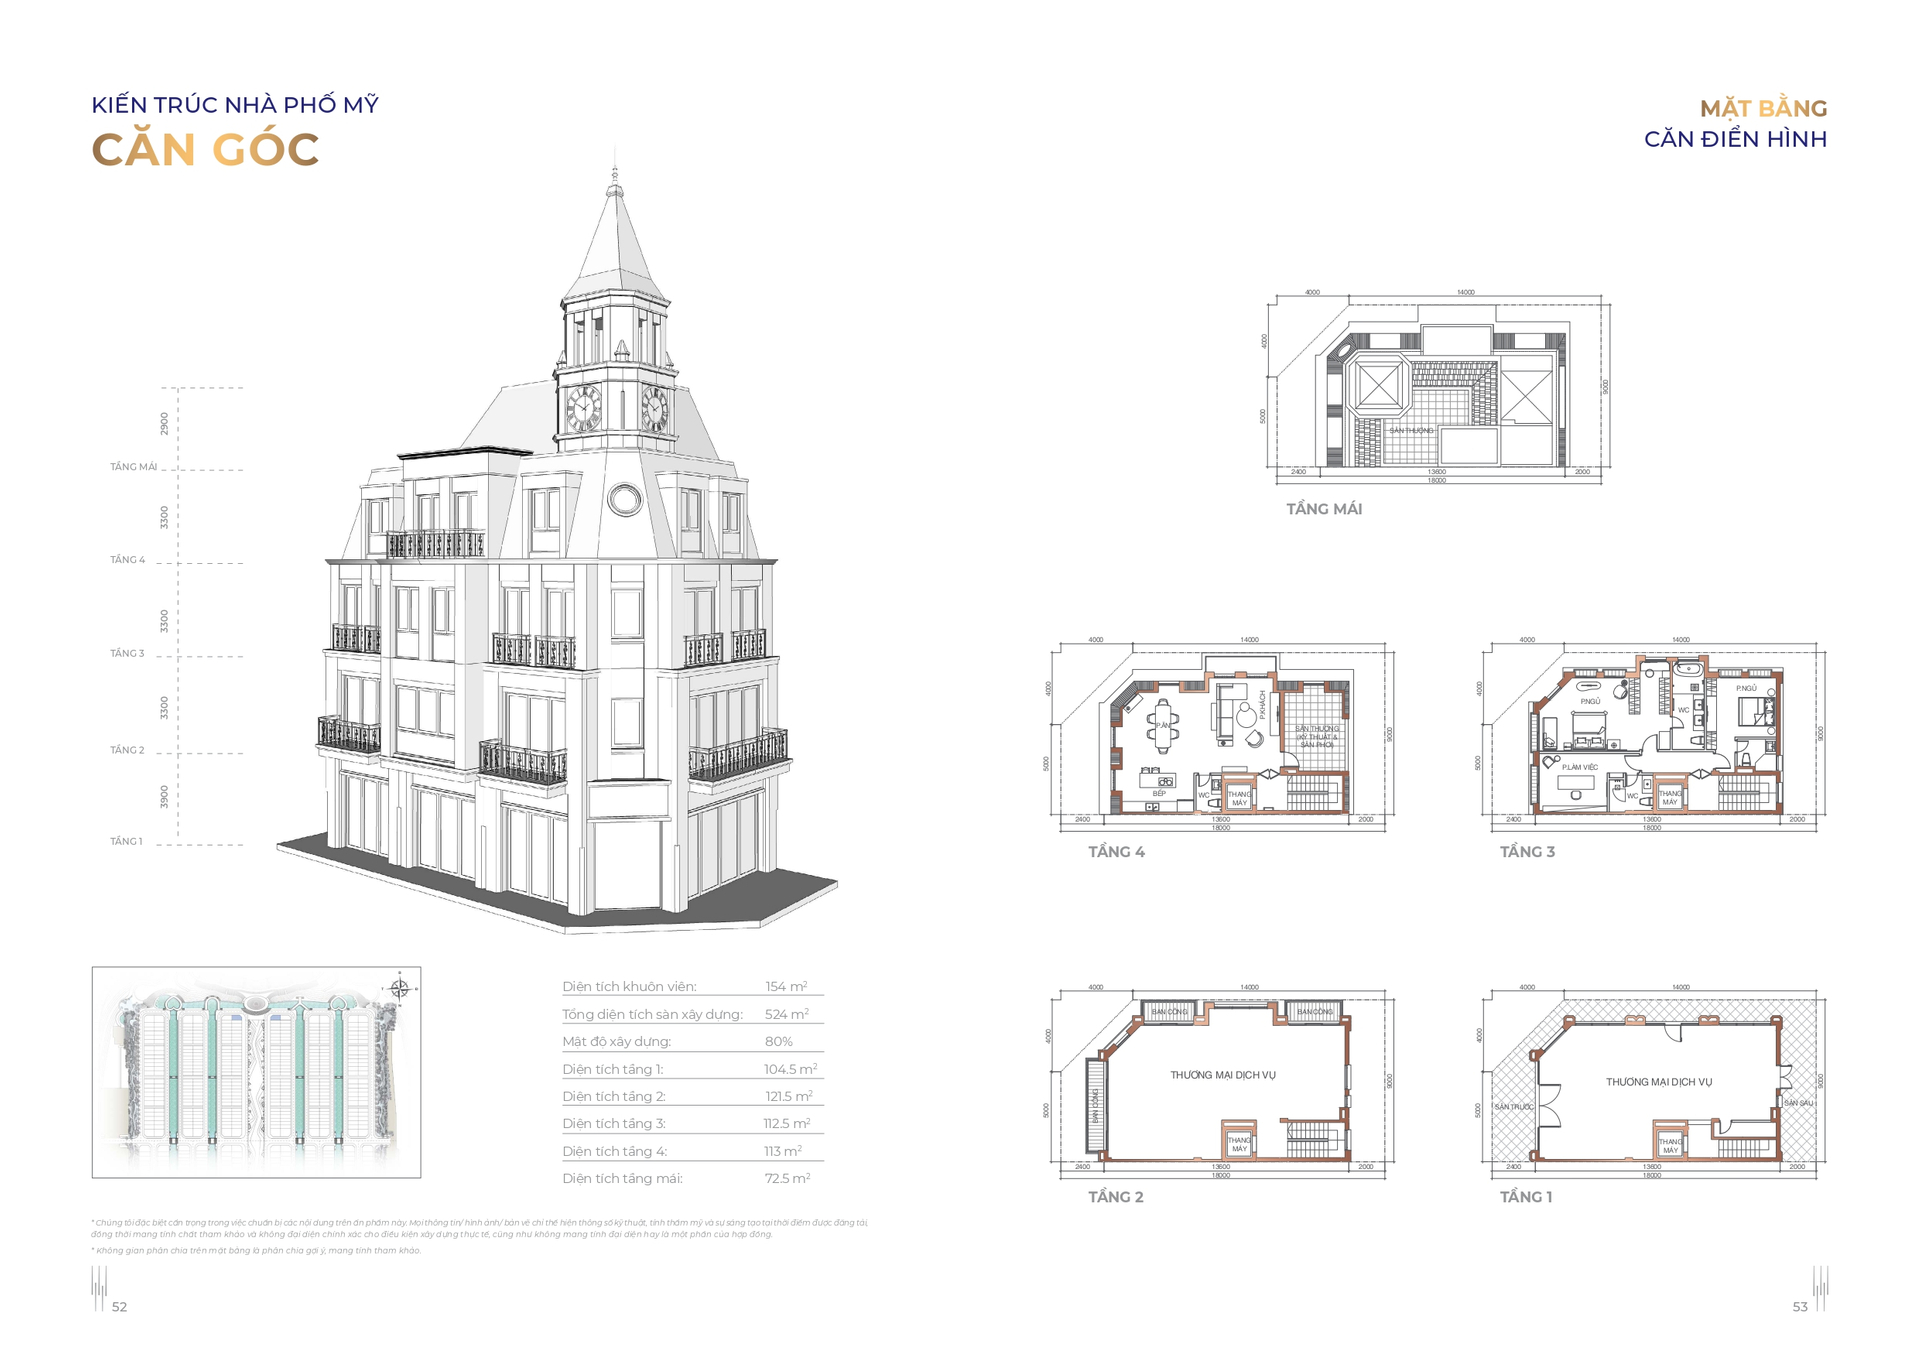
Task: Click the right clock face on tower
Action: [654, 408]
